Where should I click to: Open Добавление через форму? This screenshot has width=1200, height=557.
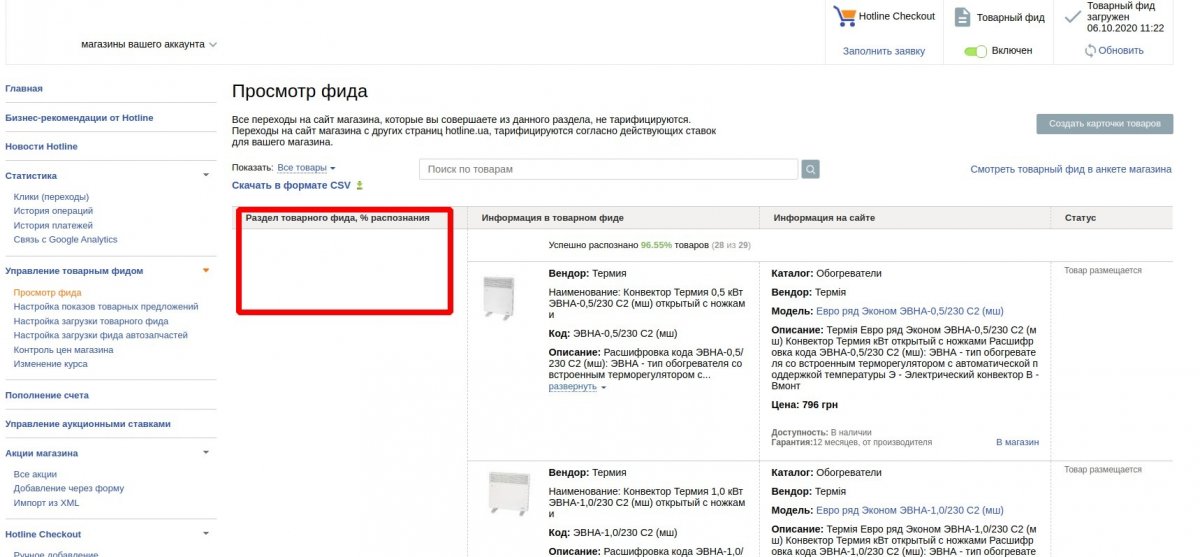(69, 488)
